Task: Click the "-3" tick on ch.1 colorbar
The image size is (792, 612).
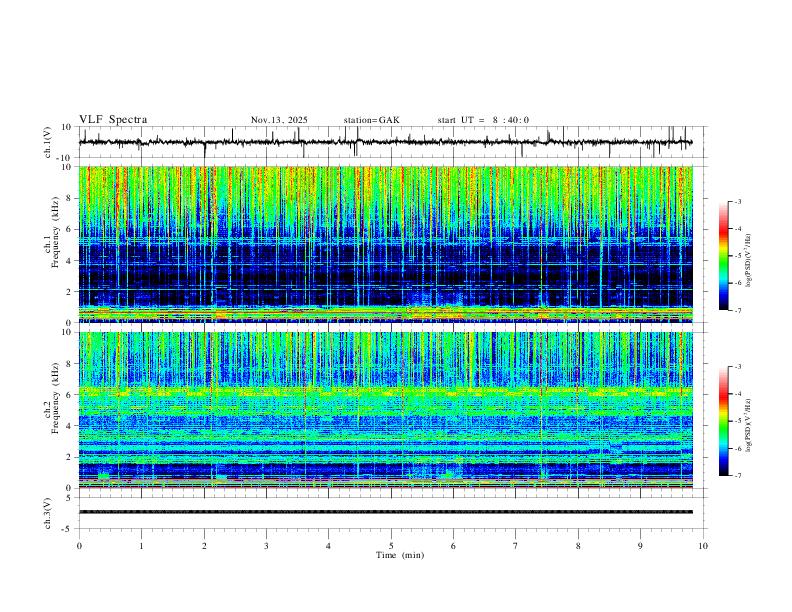Action: tap(737, 201)
